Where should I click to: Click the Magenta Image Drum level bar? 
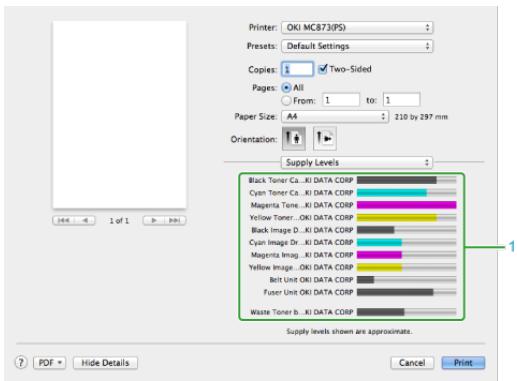[x=406, y=255]
